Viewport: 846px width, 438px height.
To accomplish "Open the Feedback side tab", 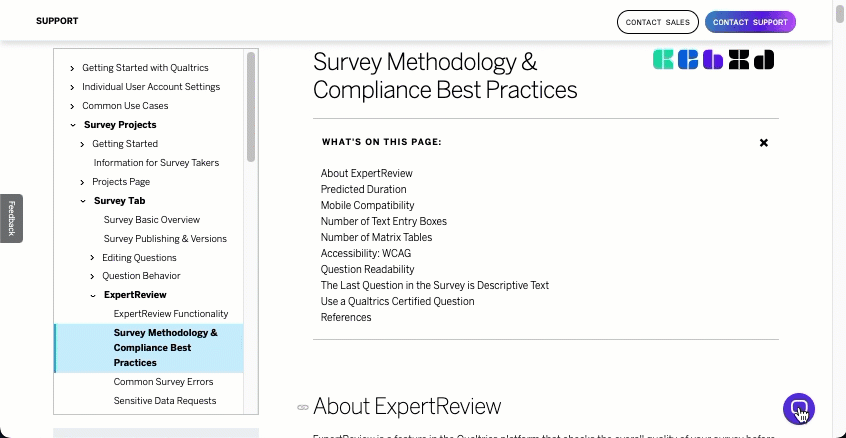I will (x=12, y=218).
